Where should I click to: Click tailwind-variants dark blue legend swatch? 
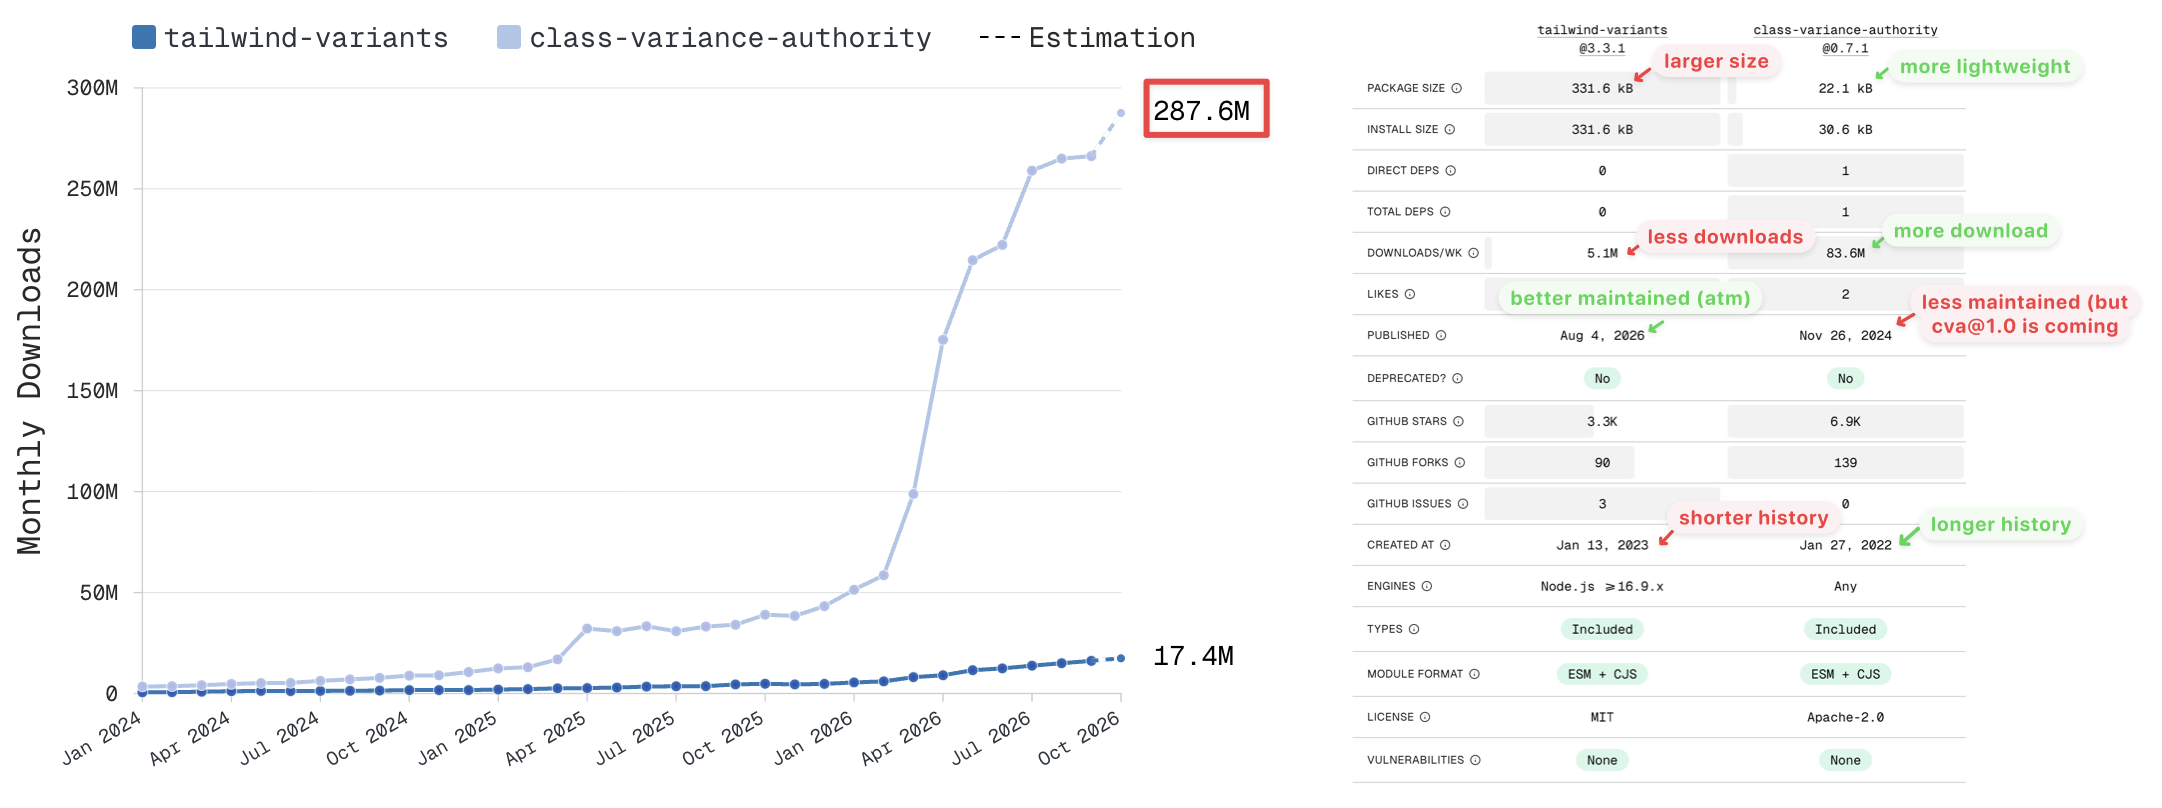pos(144,37)
